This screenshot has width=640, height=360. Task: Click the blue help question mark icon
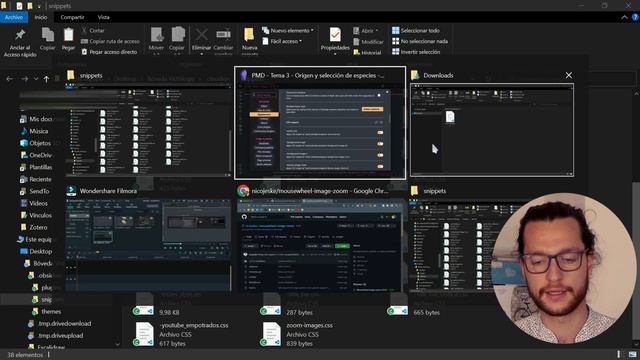pyautogui.click(x=635, y=17)
